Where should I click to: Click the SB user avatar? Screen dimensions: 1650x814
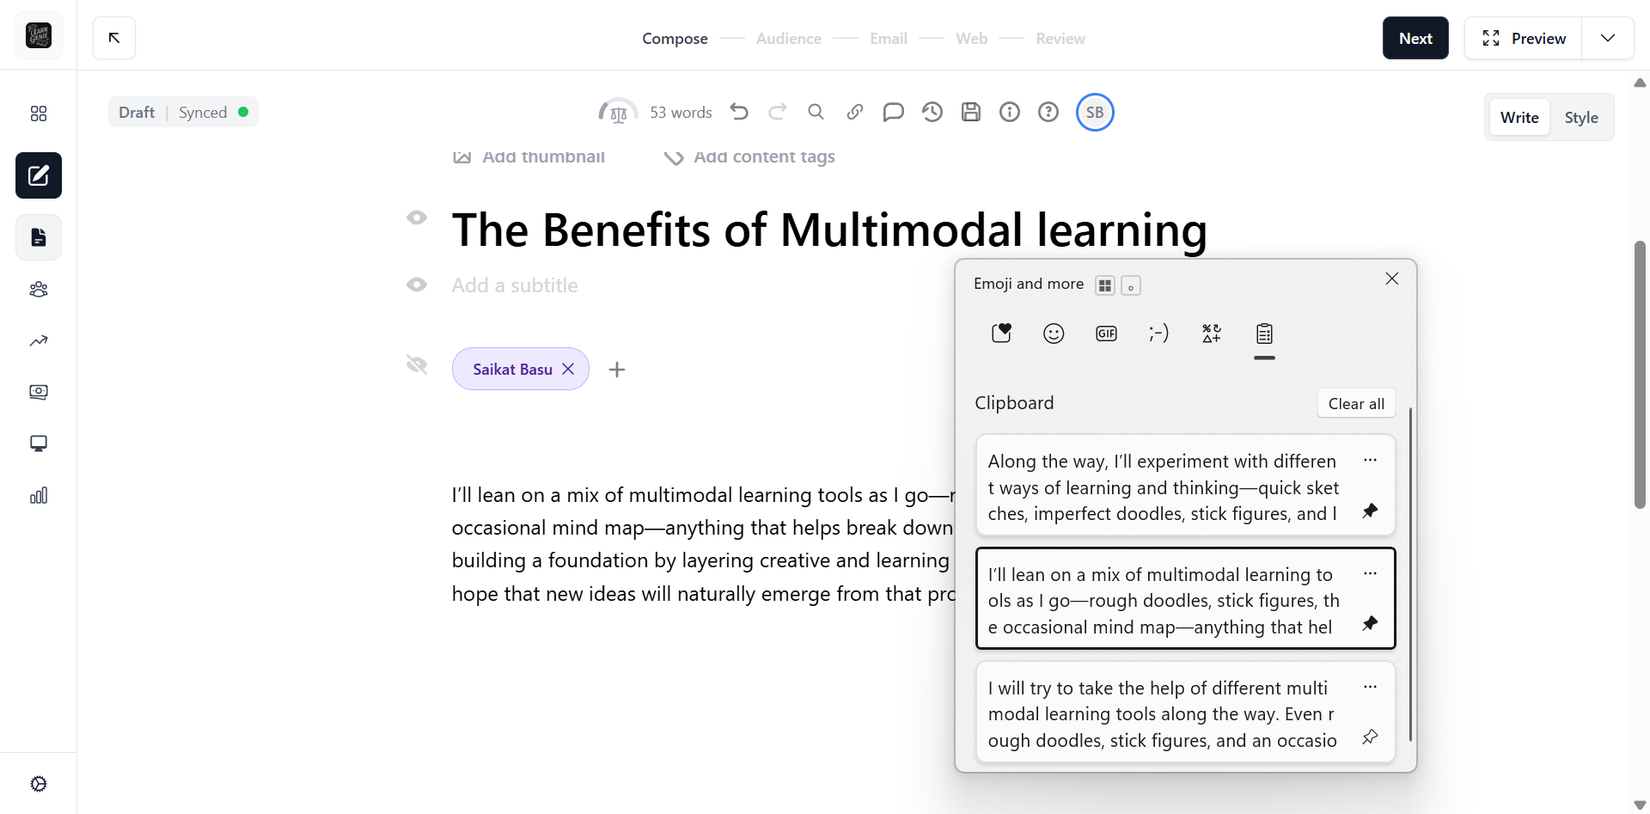tap(1095, 112)
